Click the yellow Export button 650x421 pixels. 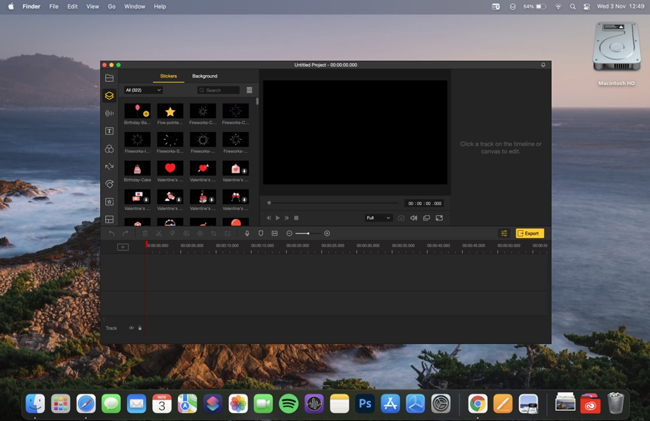pyautogui.click(x=530, y=234)
